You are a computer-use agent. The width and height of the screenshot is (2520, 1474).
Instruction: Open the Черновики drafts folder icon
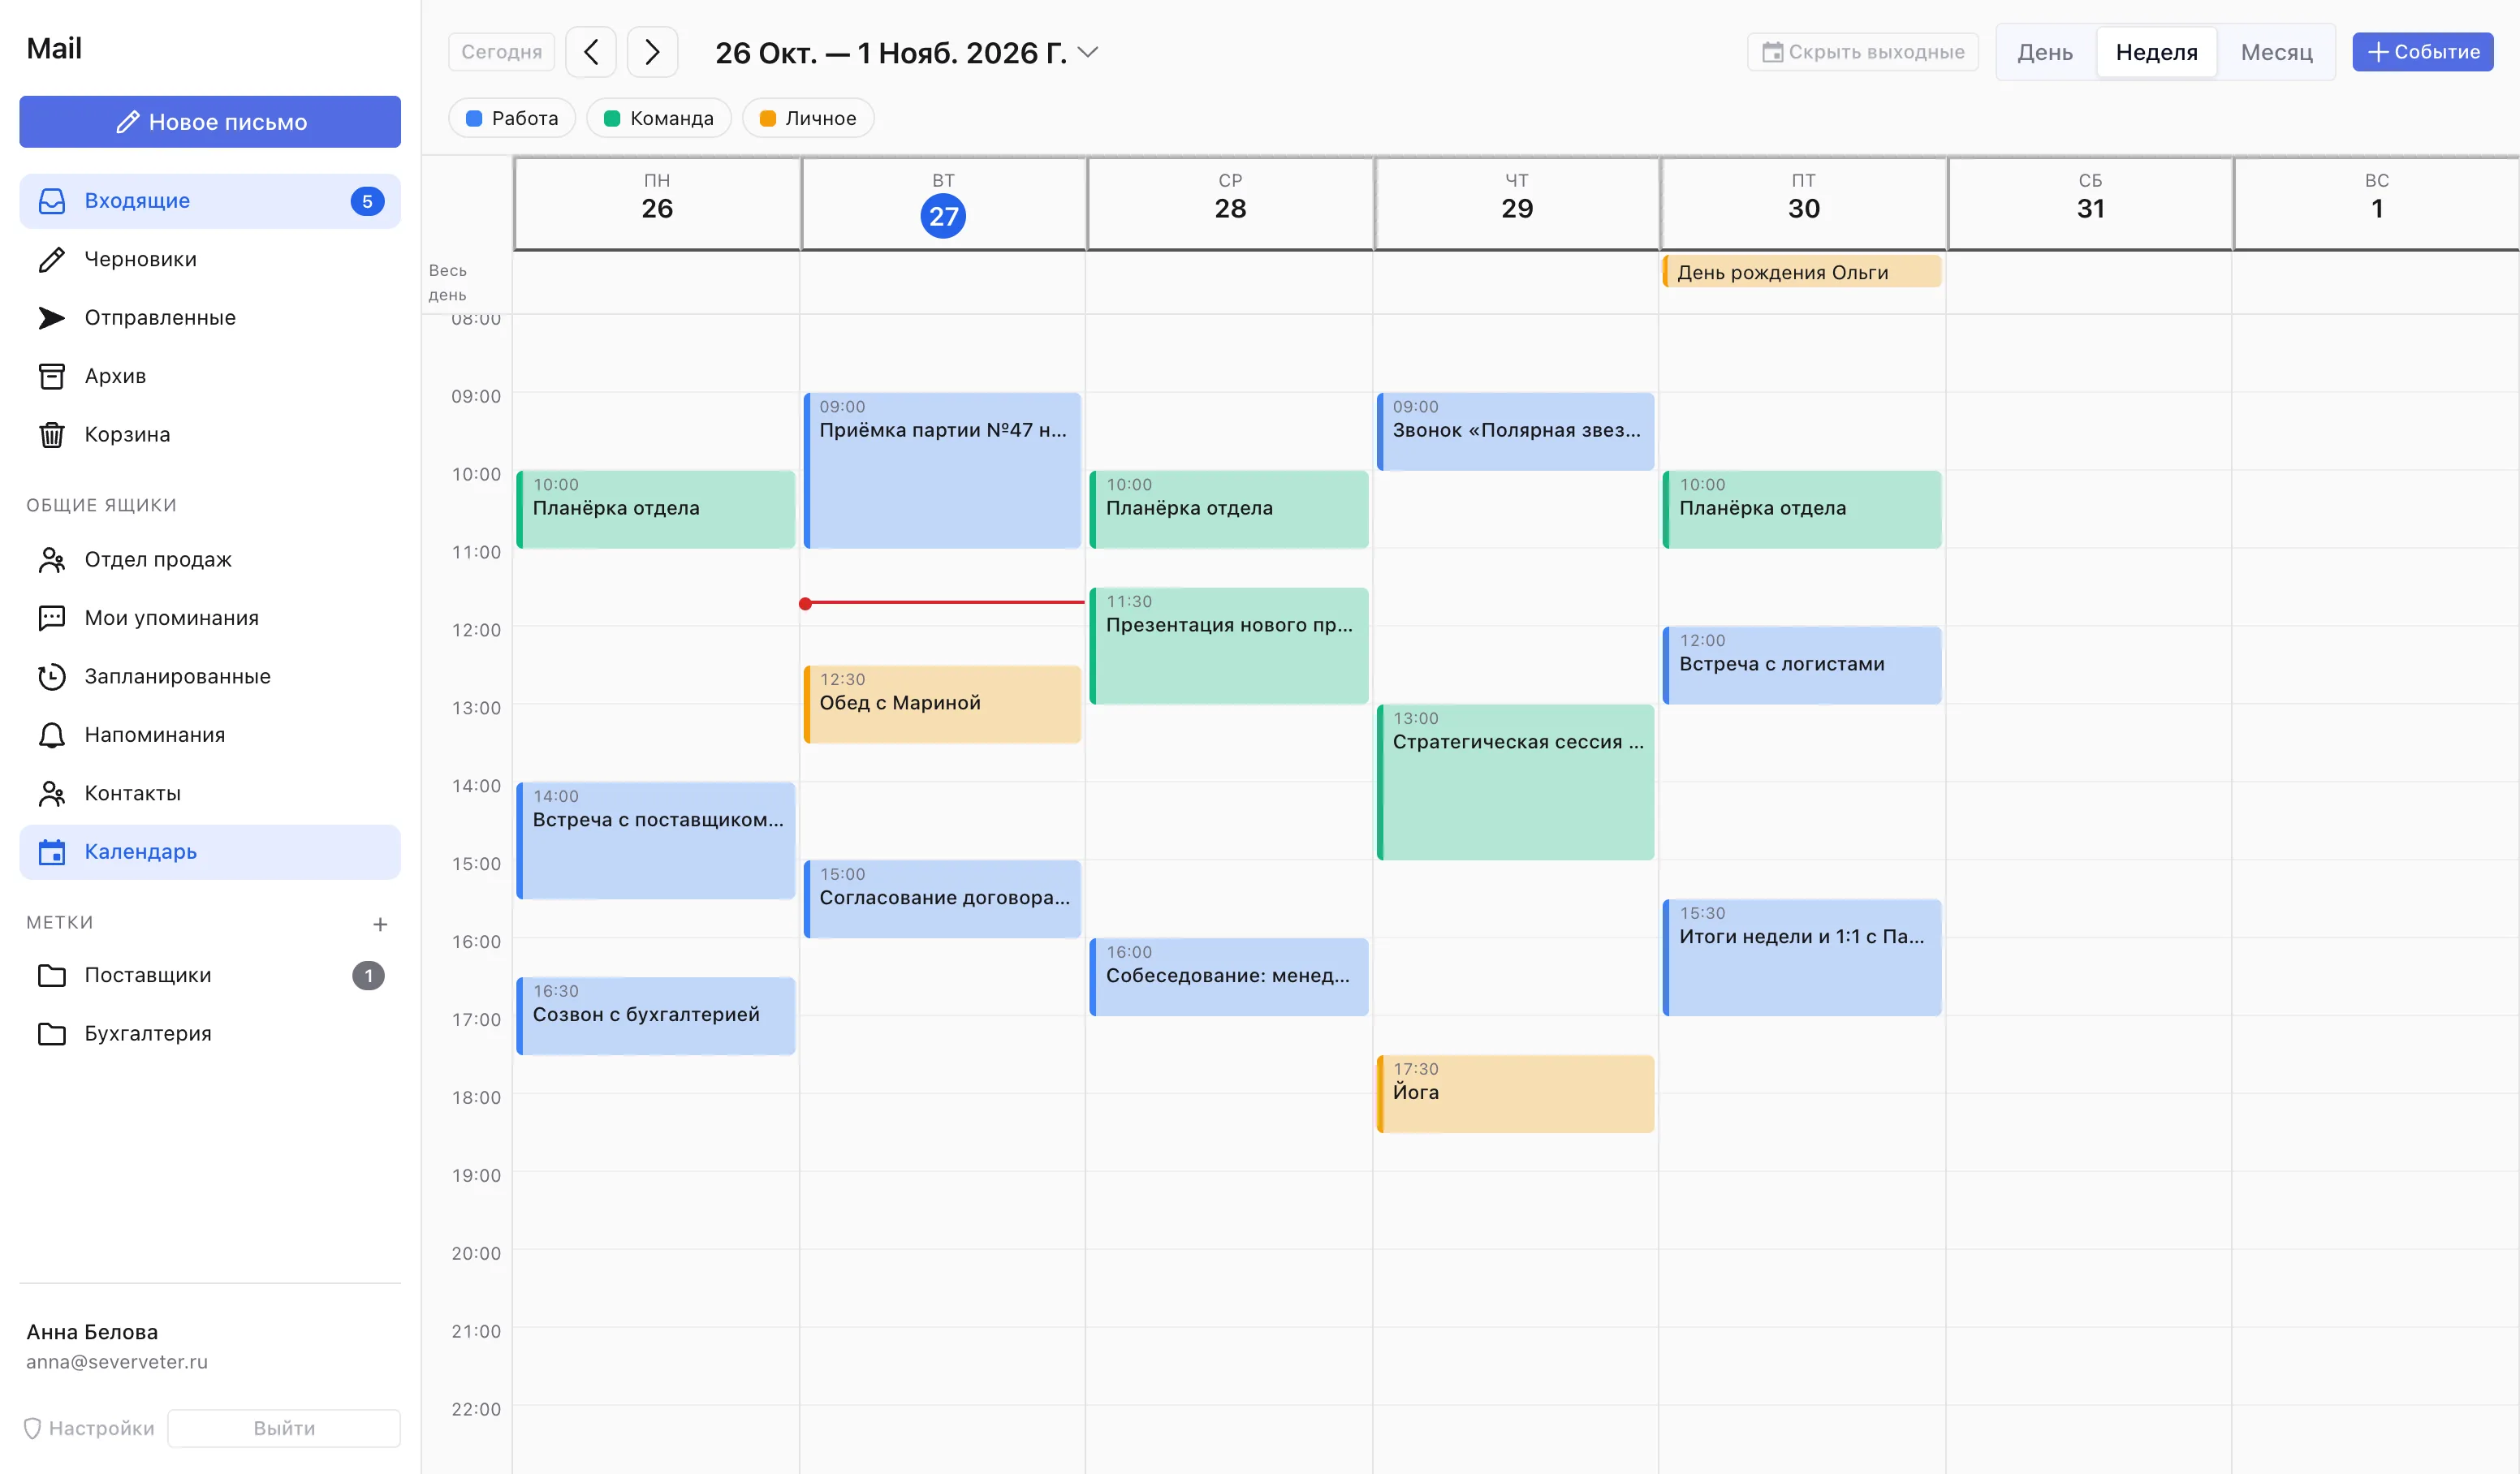(x=52, y=260)
